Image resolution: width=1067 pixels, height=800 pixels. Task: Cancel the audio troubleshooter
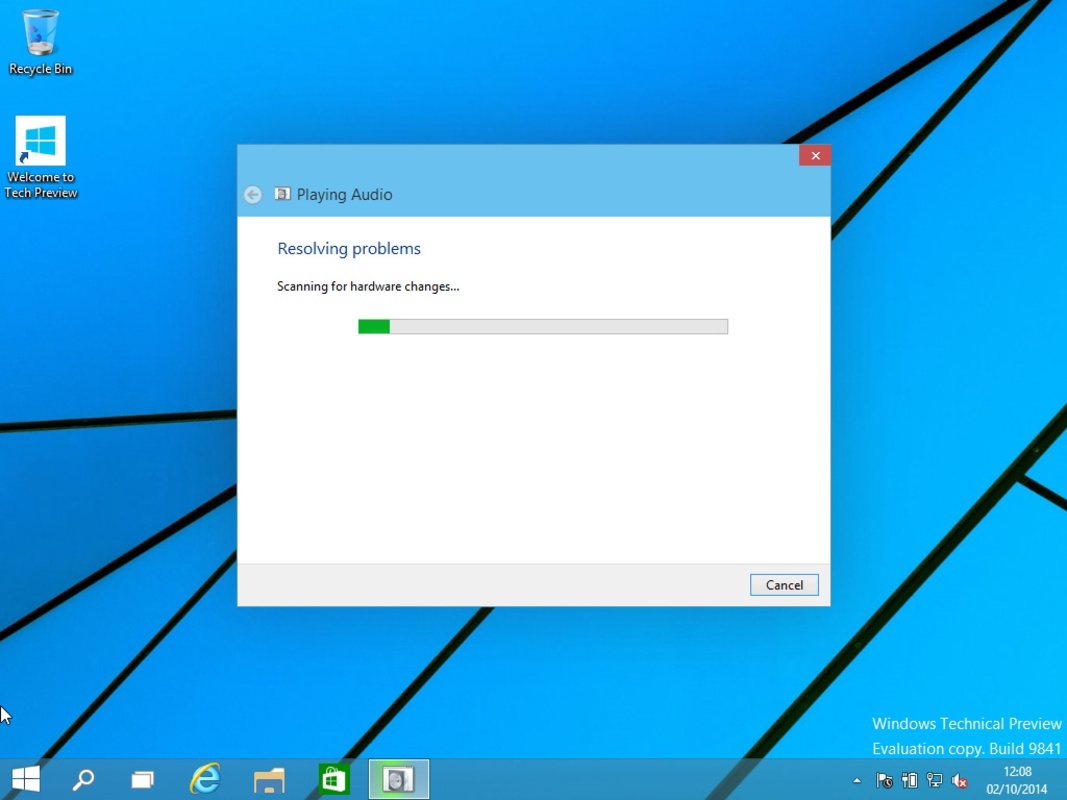pos(784,585)
